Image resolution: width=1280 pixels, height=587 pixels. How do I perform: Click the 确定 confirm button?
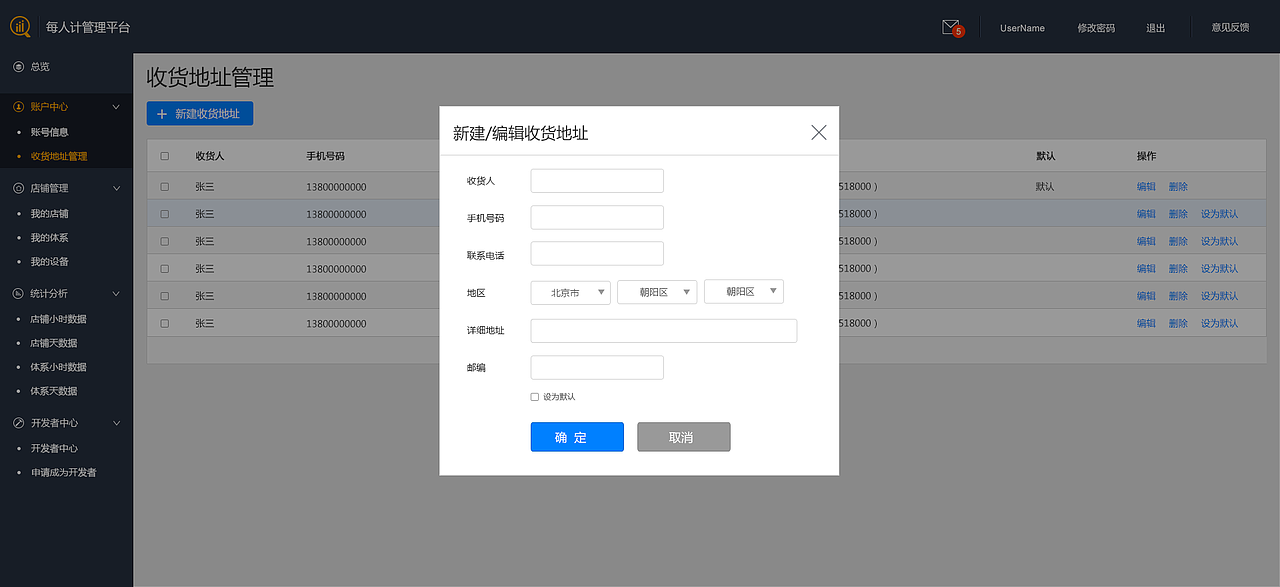coord(577,436)
